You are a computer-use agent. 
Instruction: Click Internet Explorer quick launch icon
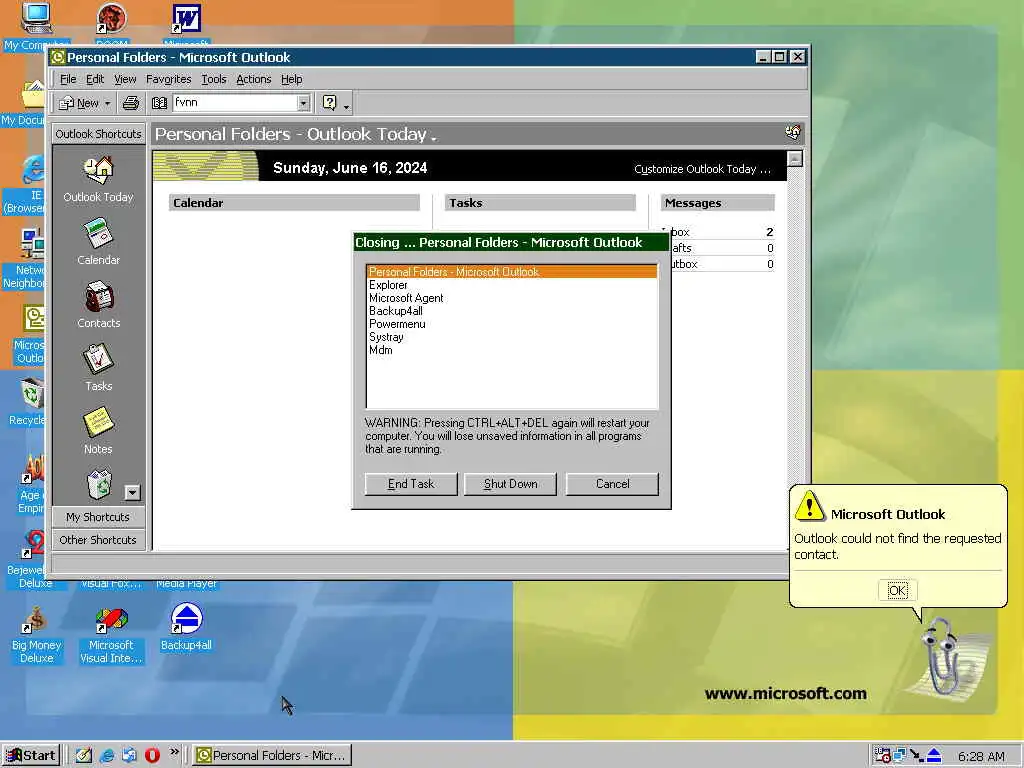tap(107, 755)
